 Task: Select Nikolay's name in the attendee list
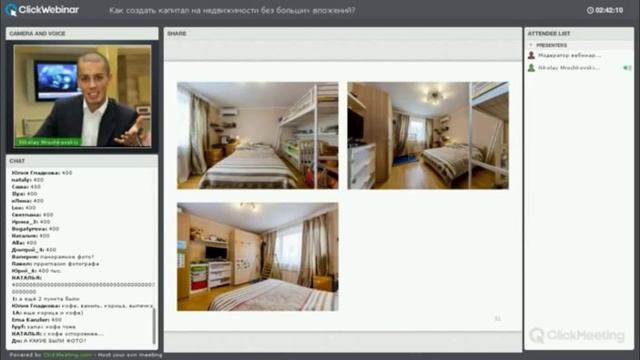tap(569, 68)
